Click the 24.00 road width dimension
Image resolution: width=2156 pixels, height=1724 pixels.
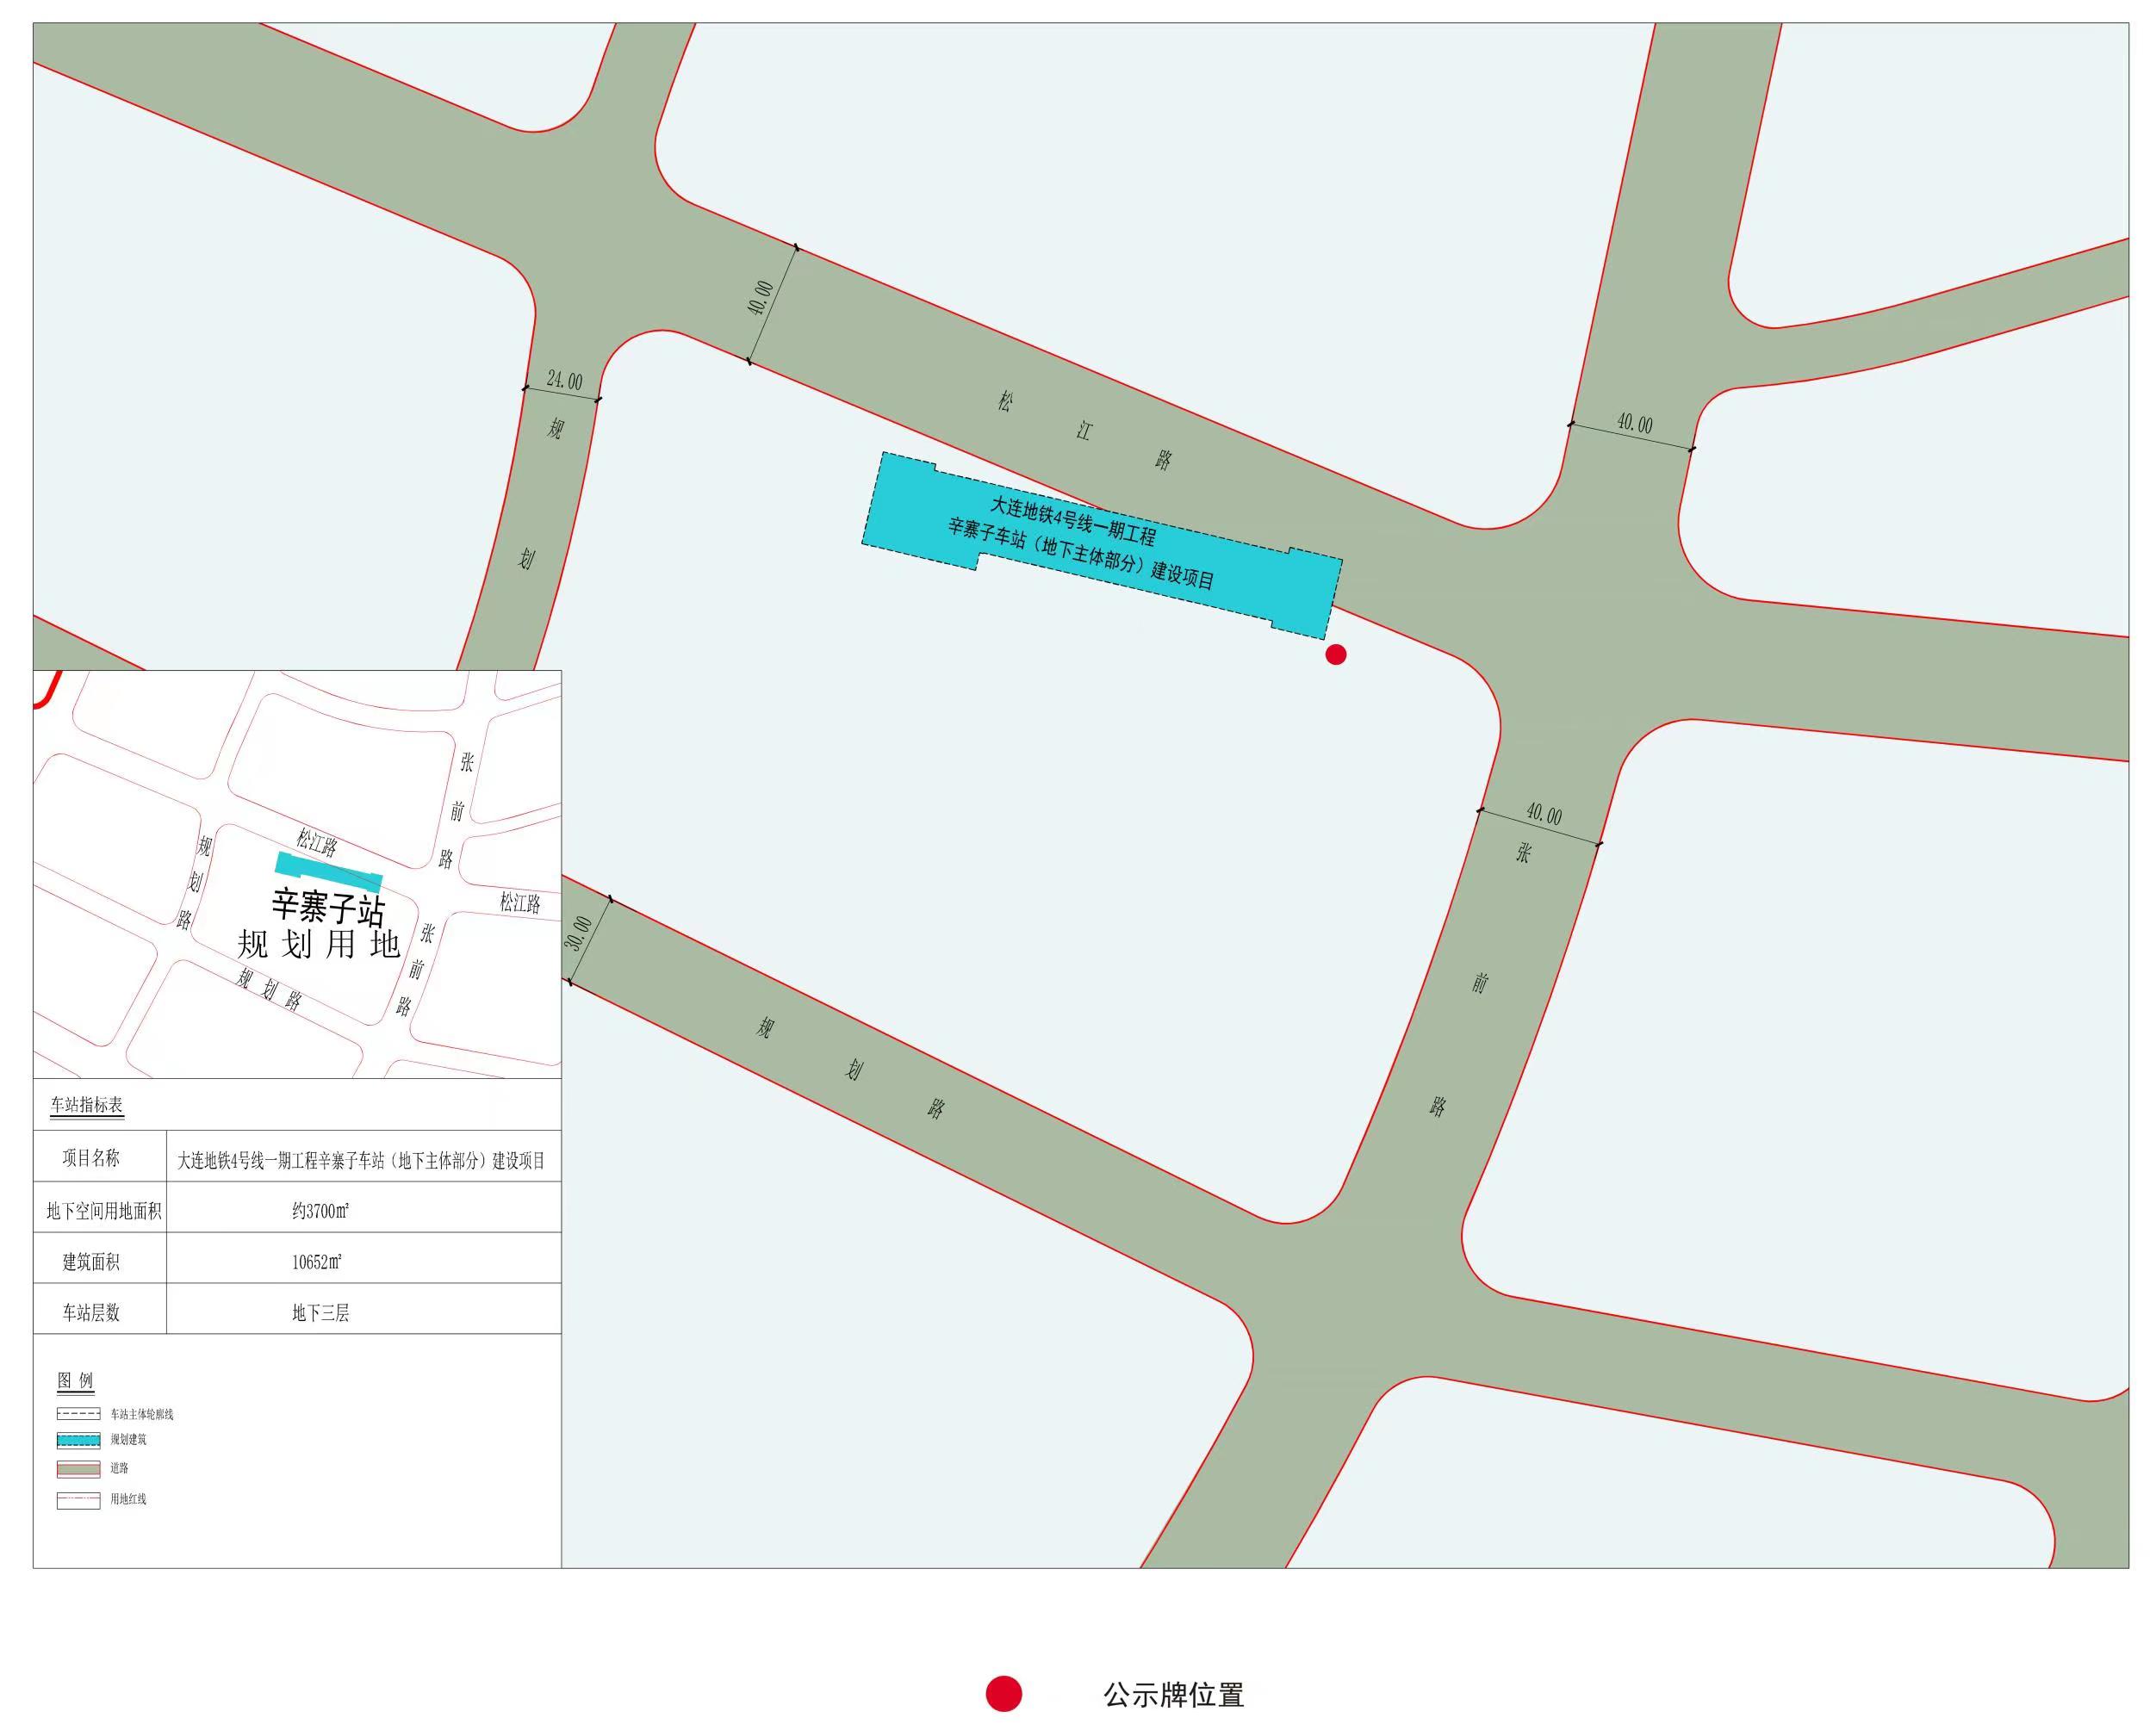click(564, 380)
